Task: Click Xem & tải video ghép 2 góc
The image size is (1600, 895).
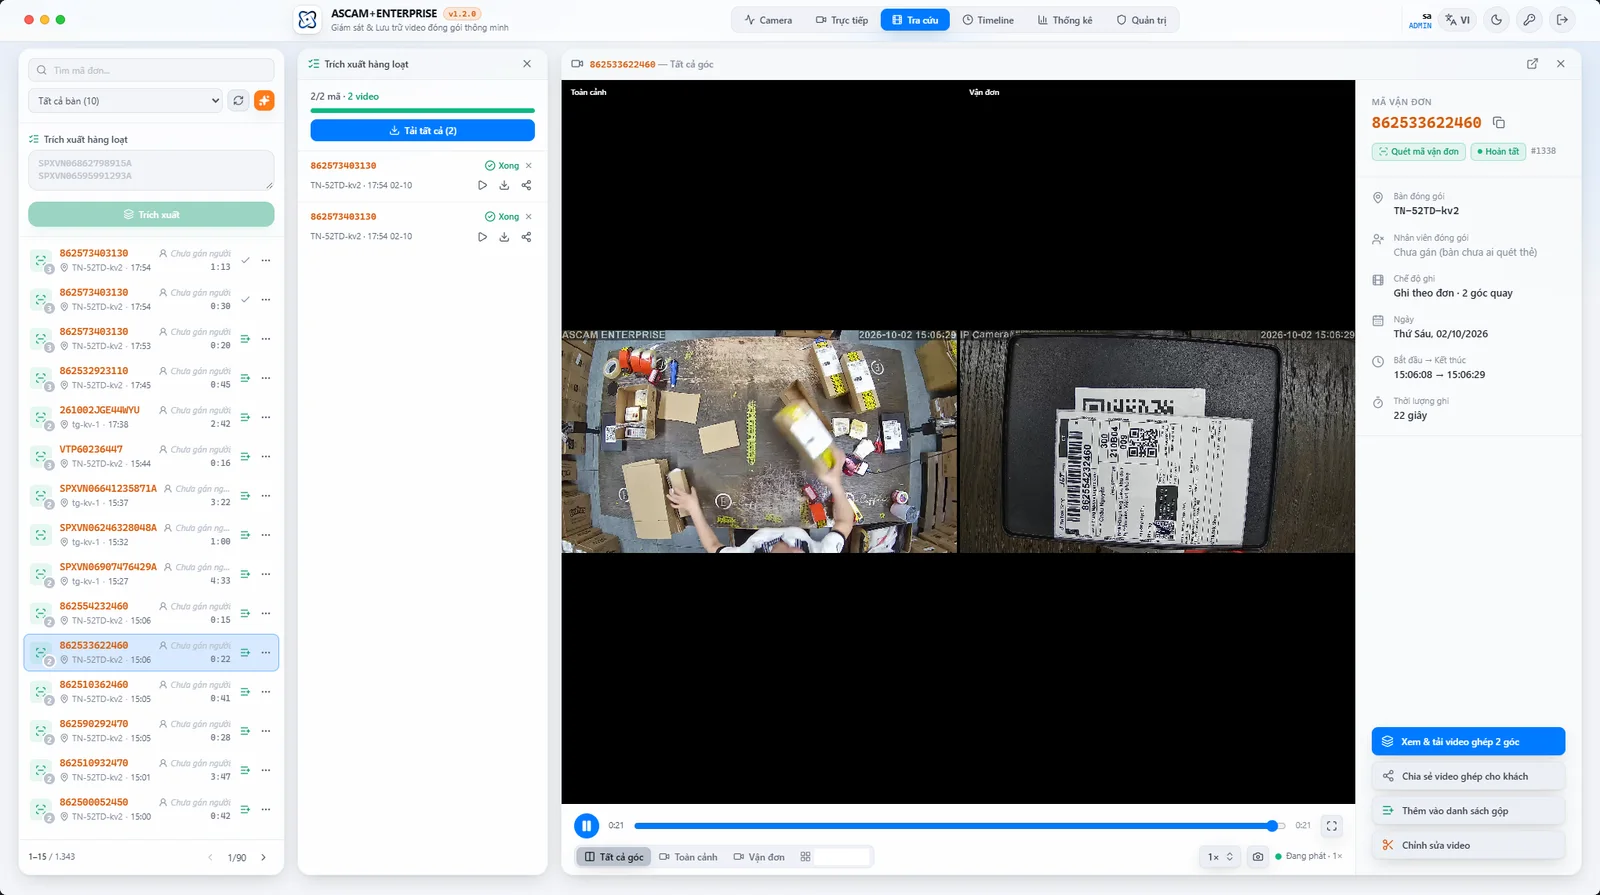Action: [x=1468, y=742]
